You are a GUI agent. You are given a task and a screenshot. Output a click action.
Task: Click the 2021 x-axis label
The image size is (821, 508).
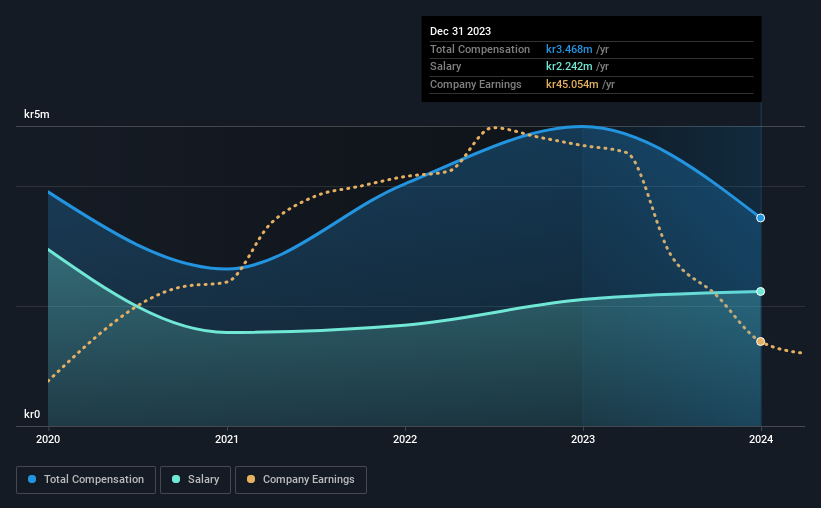pyautogui.click(x=227, y=439)
